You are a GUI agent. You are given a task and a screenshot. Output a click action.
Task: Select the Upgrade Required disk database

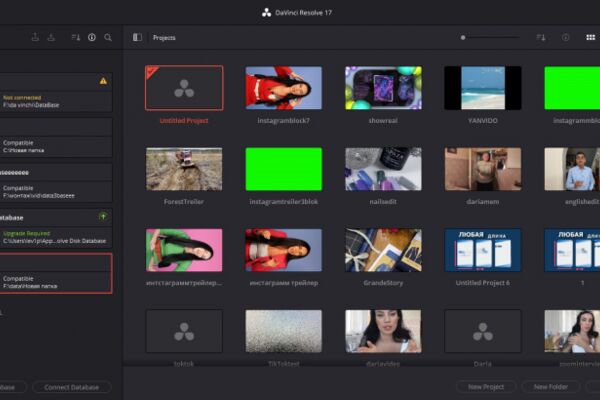(x=56, y=228)
